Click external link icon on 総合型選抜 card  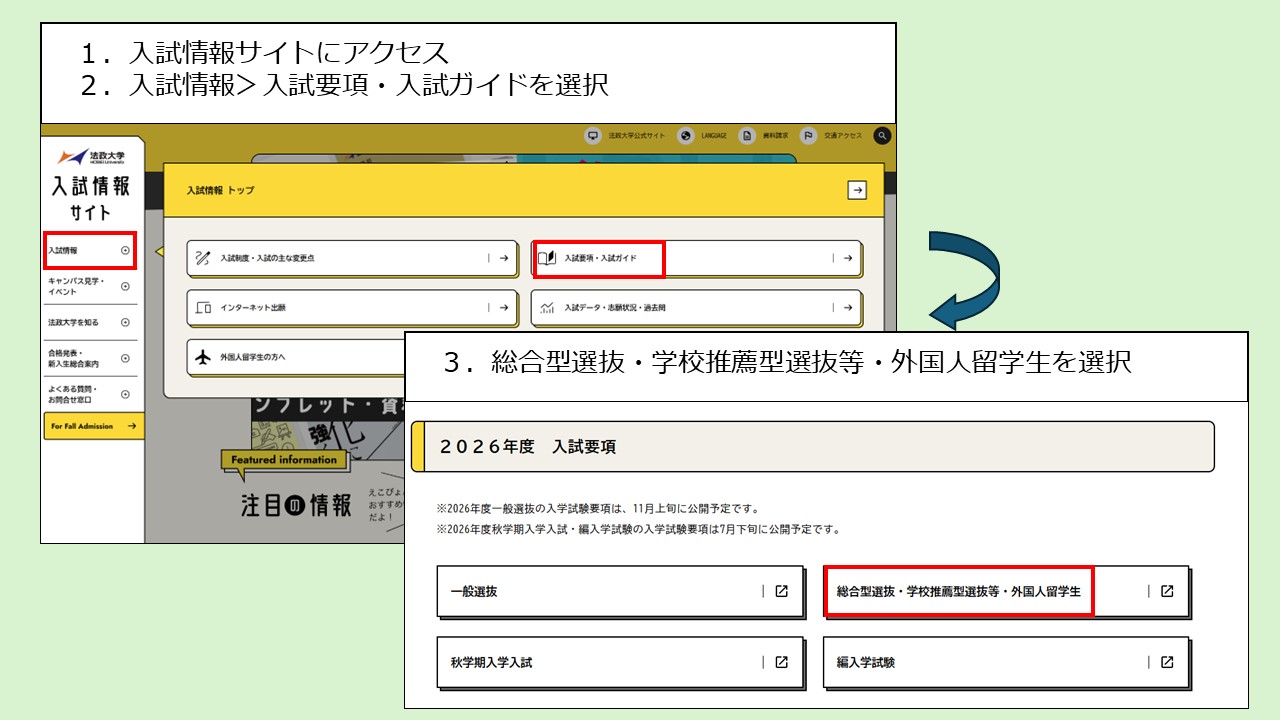(x=1167, y=591)
